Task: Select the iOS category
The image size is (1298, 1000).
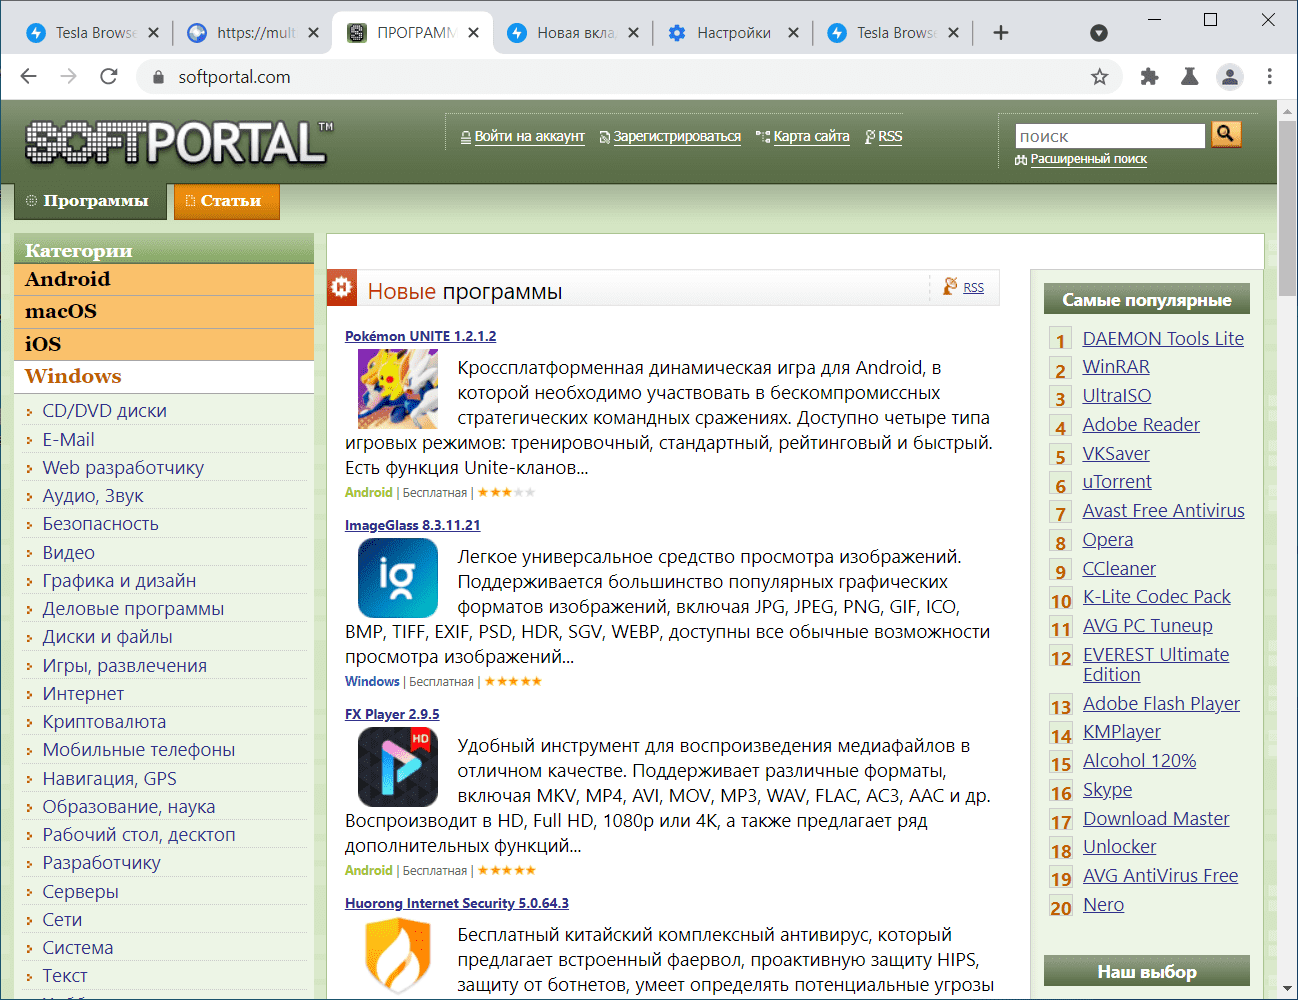Action: point(164,344)
